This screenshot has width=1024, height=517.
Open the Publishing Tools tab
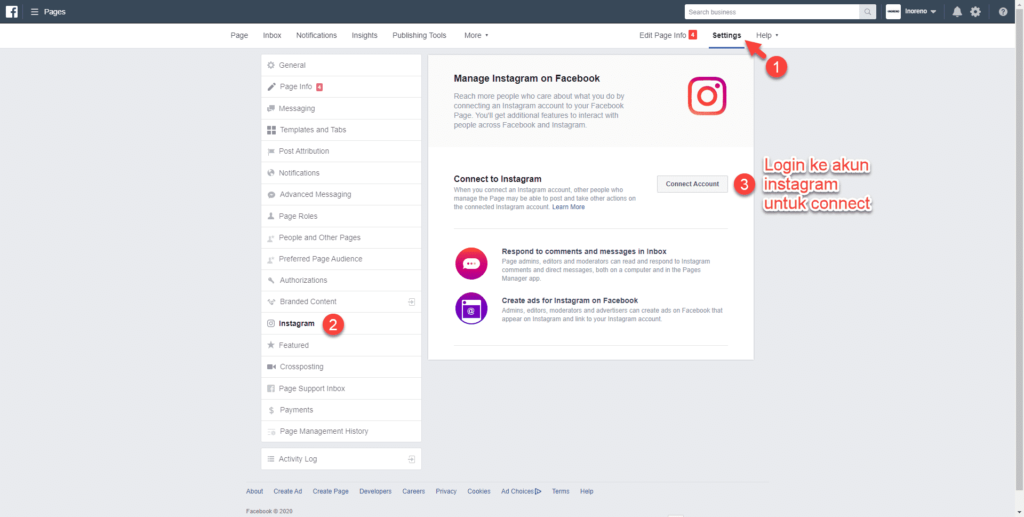[x=419, y=36]
